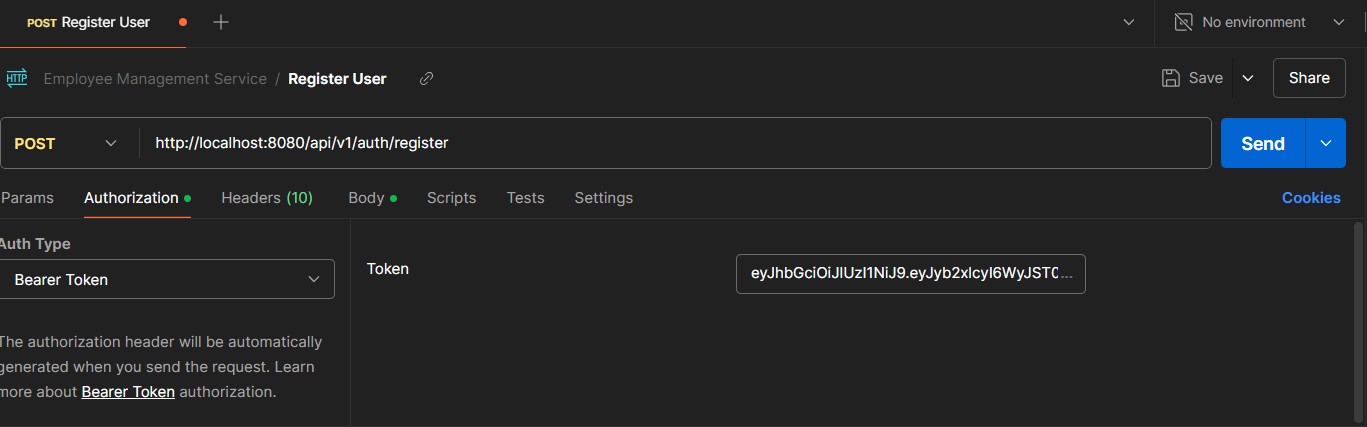The width and height of the screenshot is (1367, 427).
Task: Click the Token label
Action: (388, 269)
